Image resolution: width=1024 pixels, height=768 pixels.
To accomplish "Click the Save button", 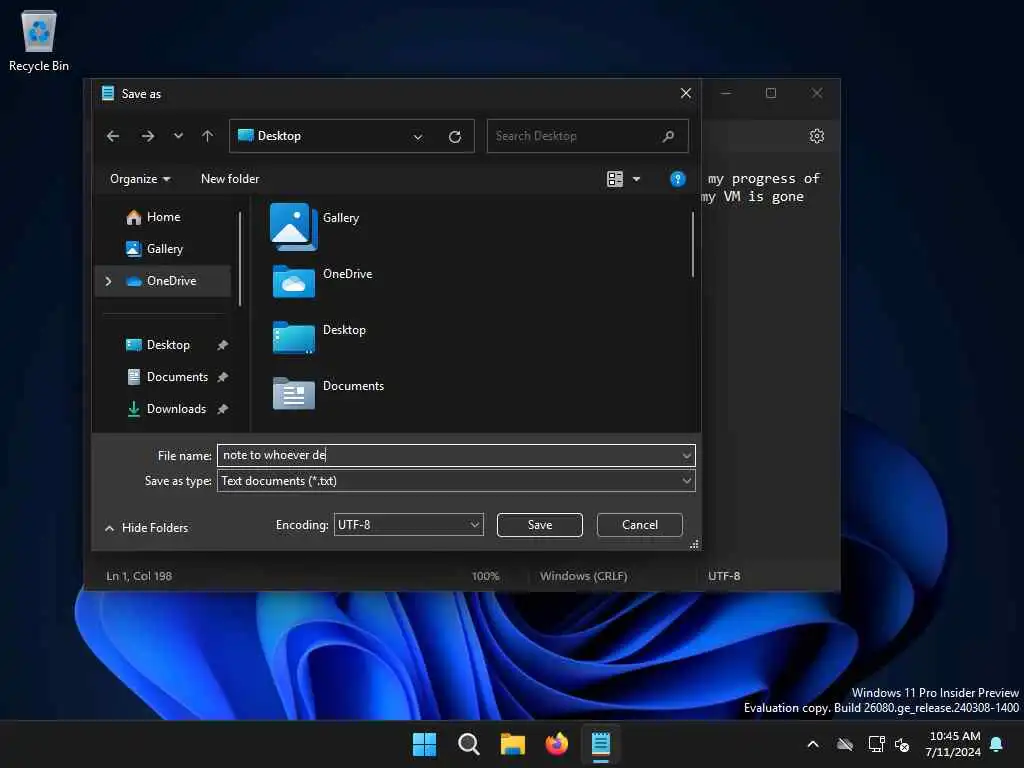I will coord(539,525).
